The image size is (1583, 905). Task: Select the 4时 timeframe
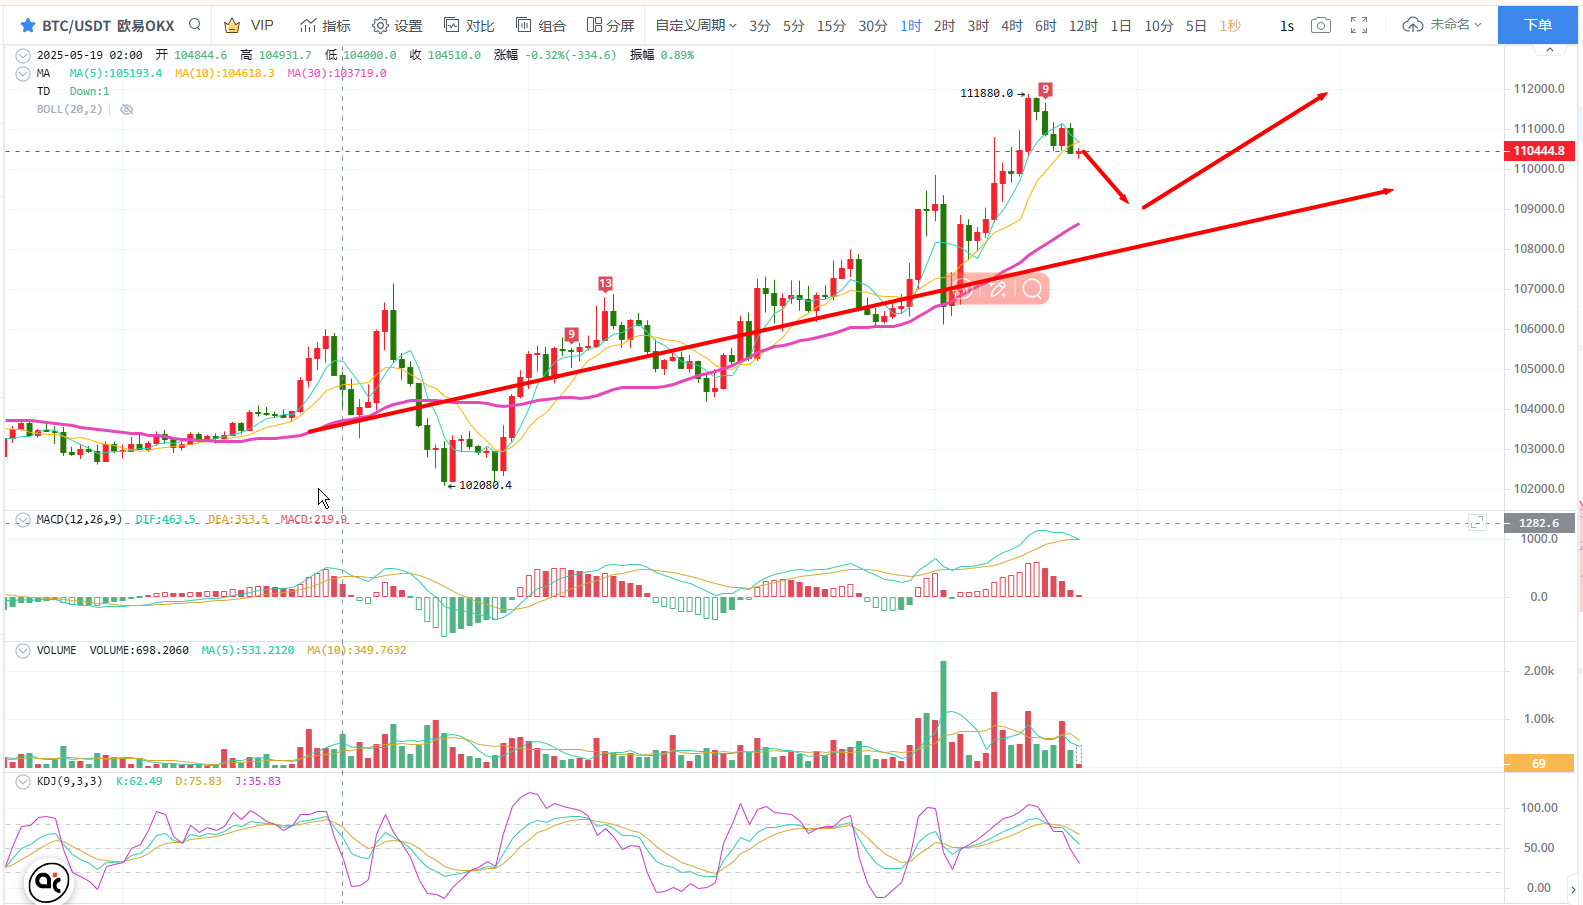pyautogui.click(x=1012, y=25)
